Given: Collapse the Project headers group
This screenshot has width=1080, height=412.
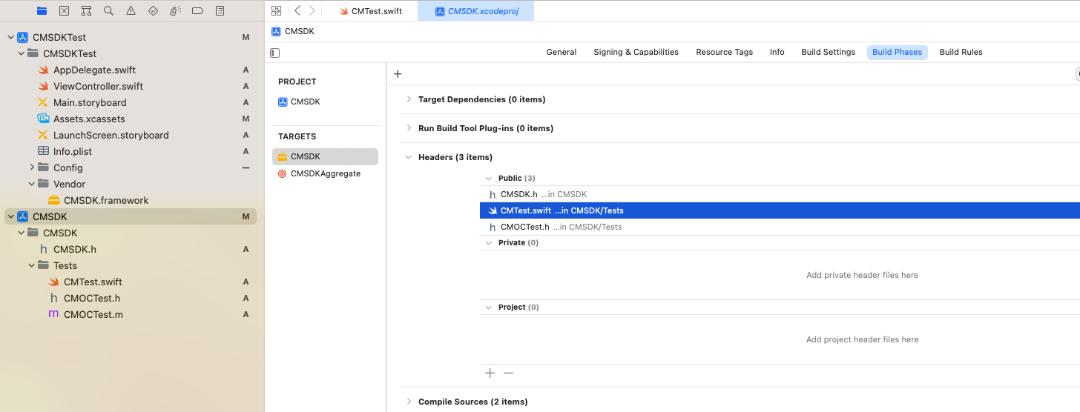Looking at the screenshot, I should click(x=488, y=307).
